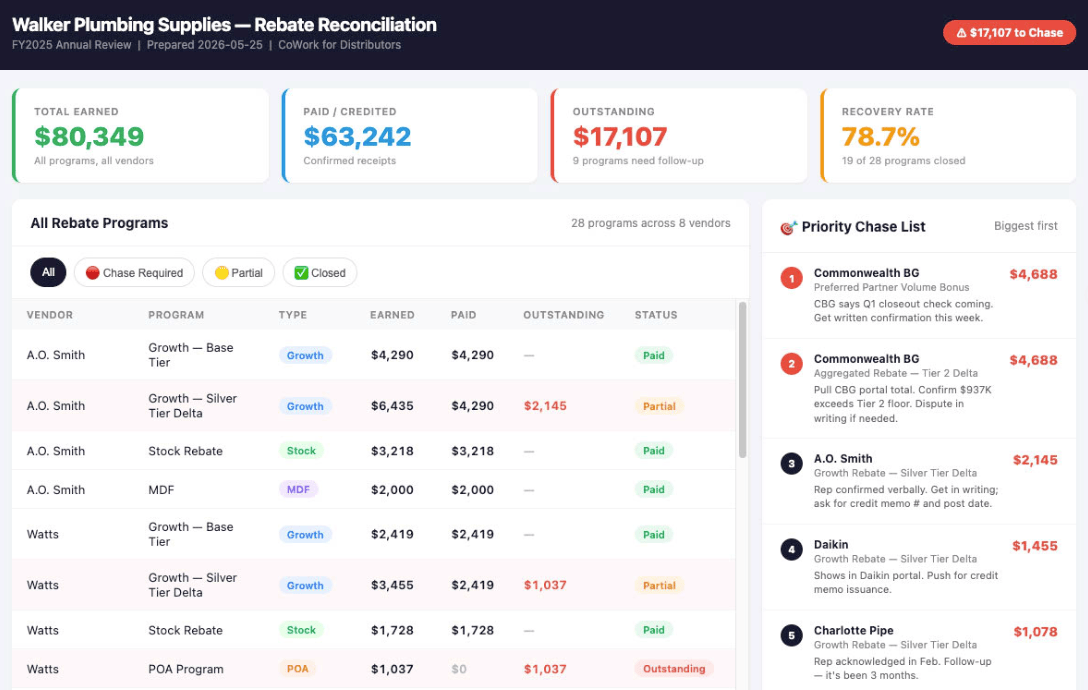The image size is (1088, 690).
Task: Click the POA tag in Watts POA Program row
Action: 298,668
